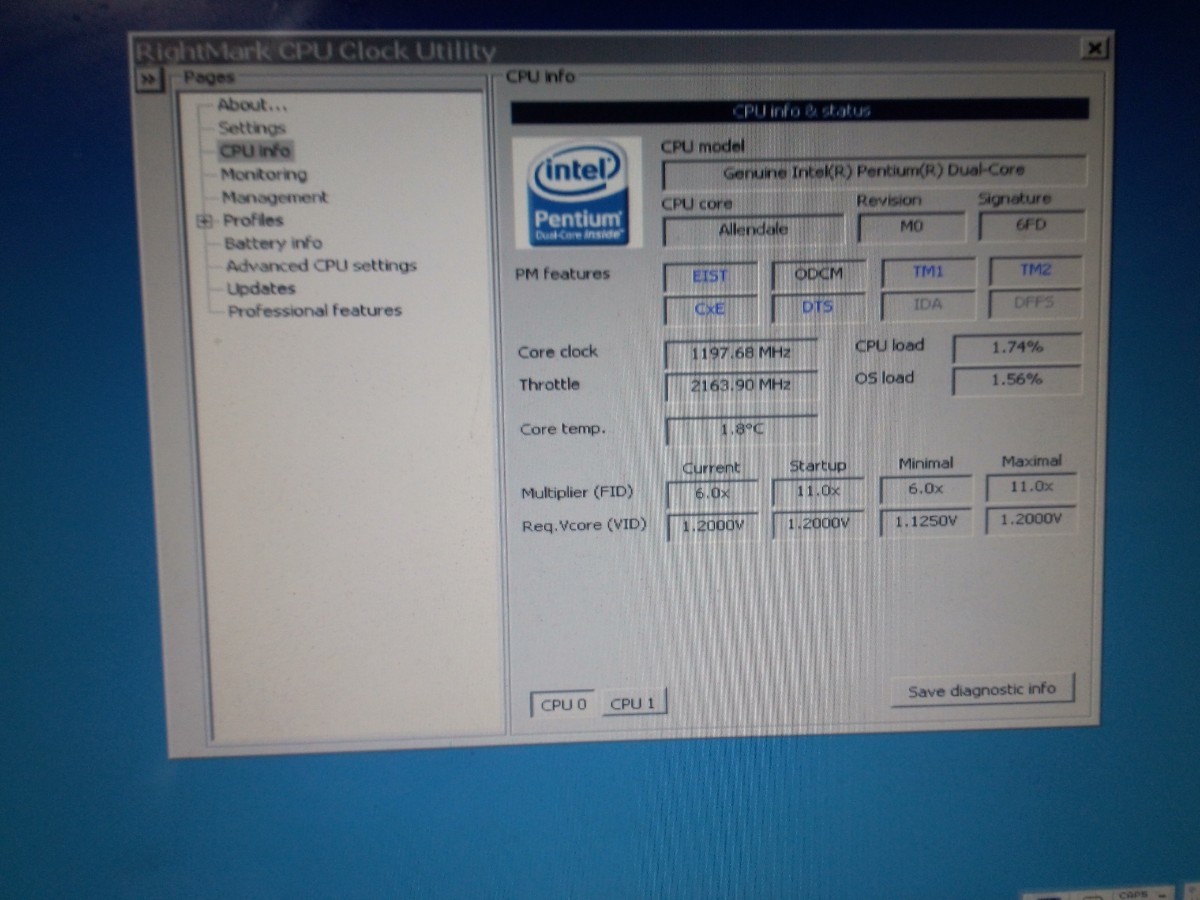
Task: Click the TM2 feature indicator
Action: pyautogui.click(x=1035, y=270)
